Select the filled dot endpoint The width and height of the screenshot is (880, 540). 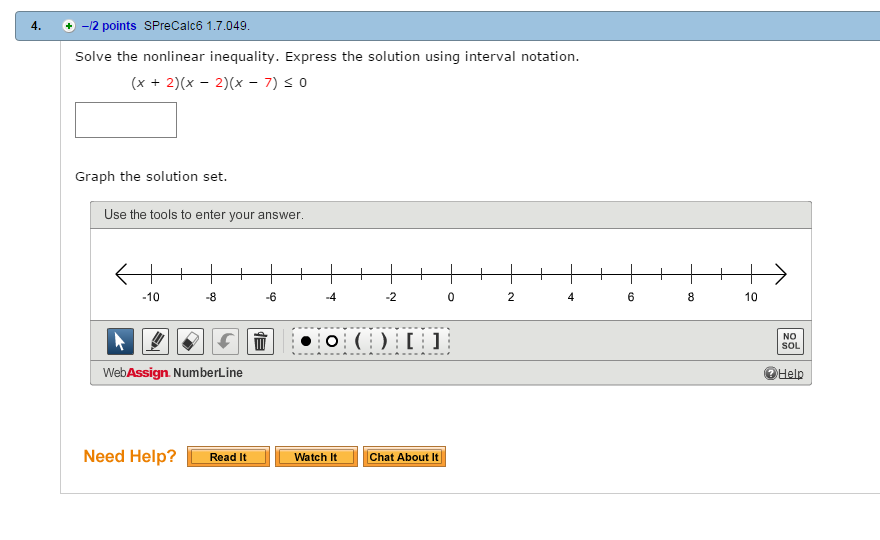[x=306, y=341]
